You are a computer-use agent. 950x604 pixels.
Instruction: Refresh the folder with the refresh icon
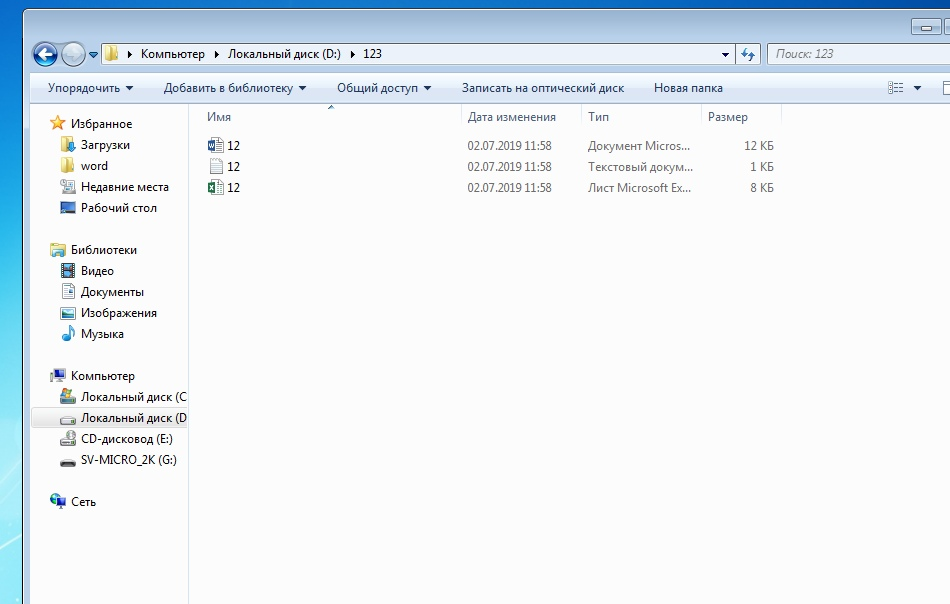(x=748, y=55)
